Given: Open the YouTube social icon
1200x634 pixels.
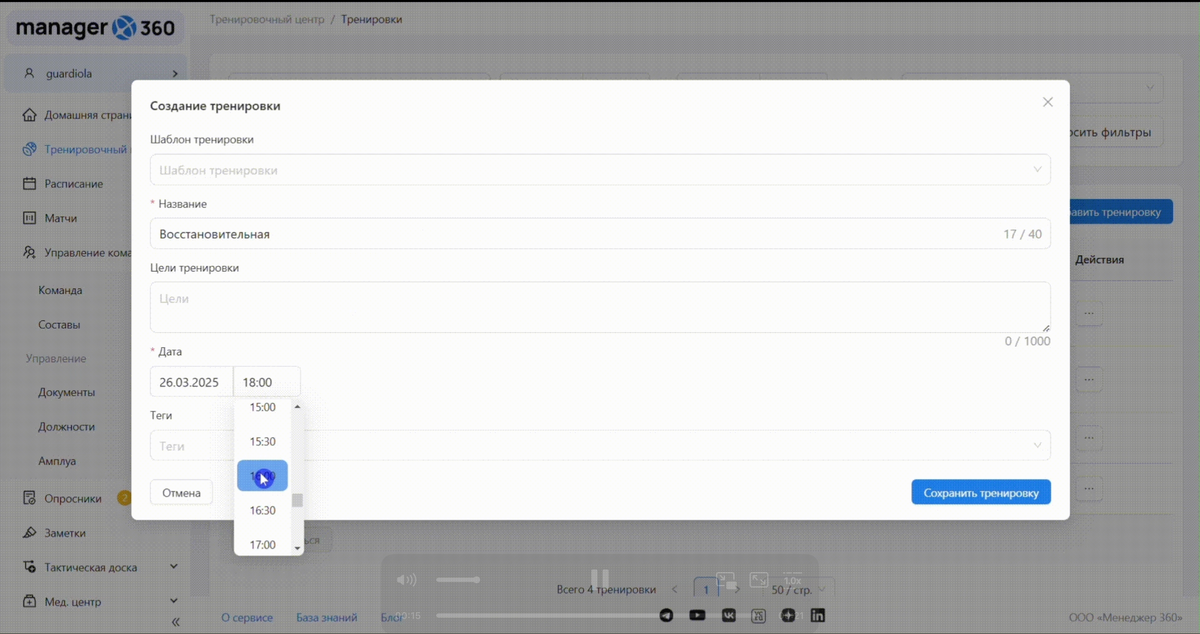Looking at the screenshot, I should click(697, 615).
